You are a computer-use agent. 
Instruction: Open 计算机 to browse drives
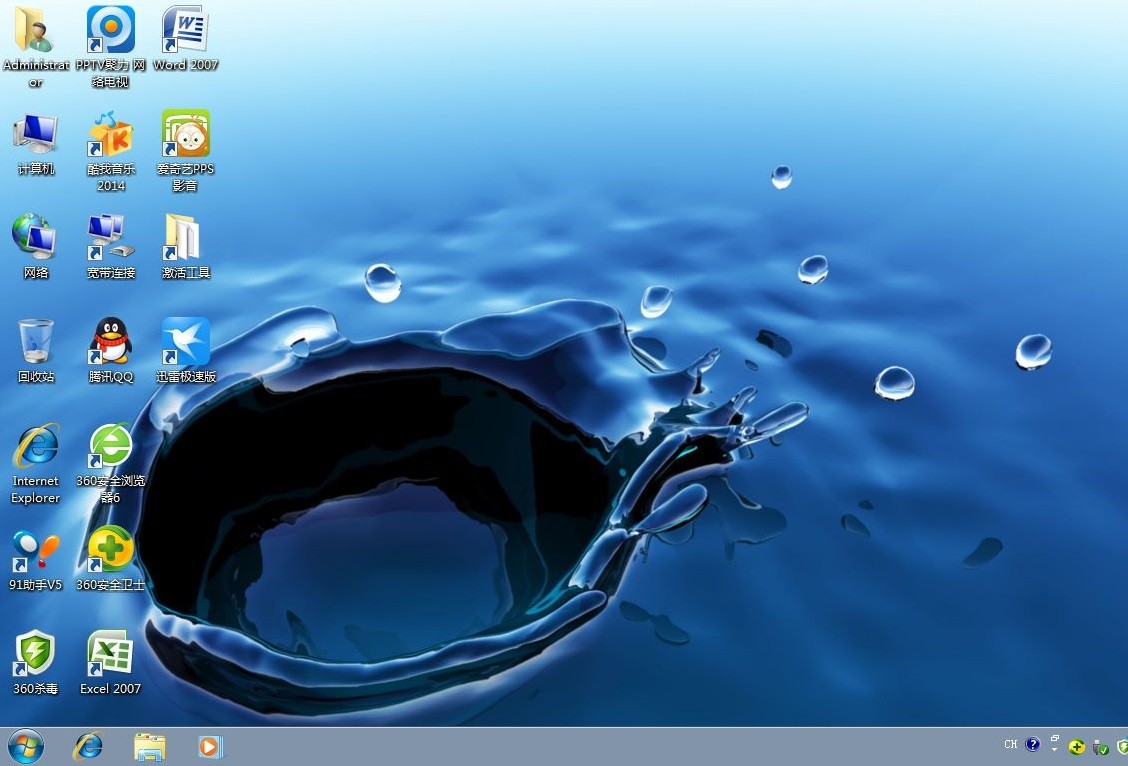(35, 135)
